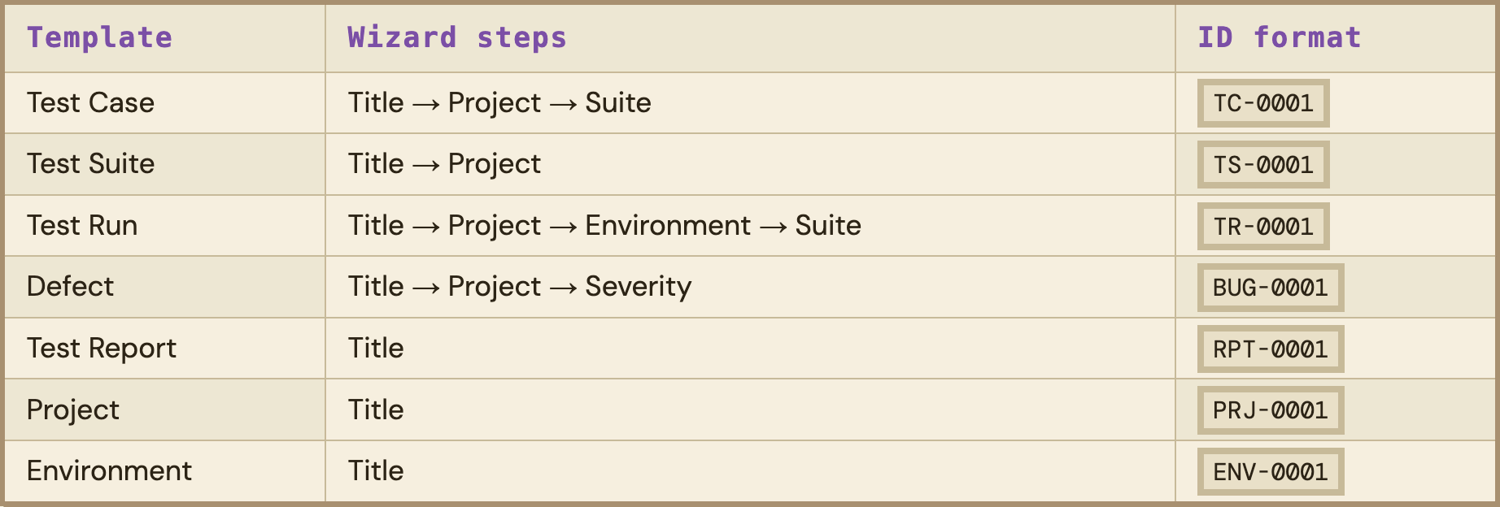Select the TS-0001 ID badge
Image resolution: width=1500 pixels, height=507 pixels.
[1263, 165]
